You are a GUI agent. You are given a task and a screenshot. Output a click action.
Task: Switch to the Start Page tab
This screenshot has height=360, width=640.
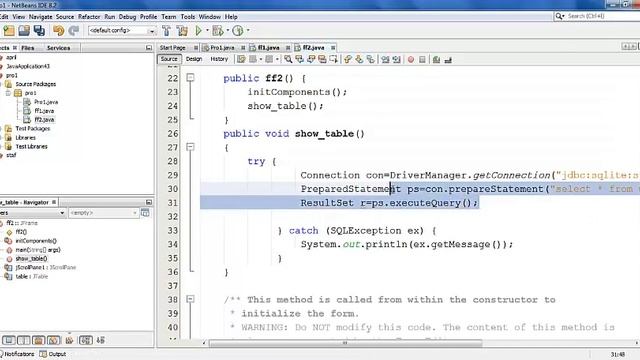[173, 48]
